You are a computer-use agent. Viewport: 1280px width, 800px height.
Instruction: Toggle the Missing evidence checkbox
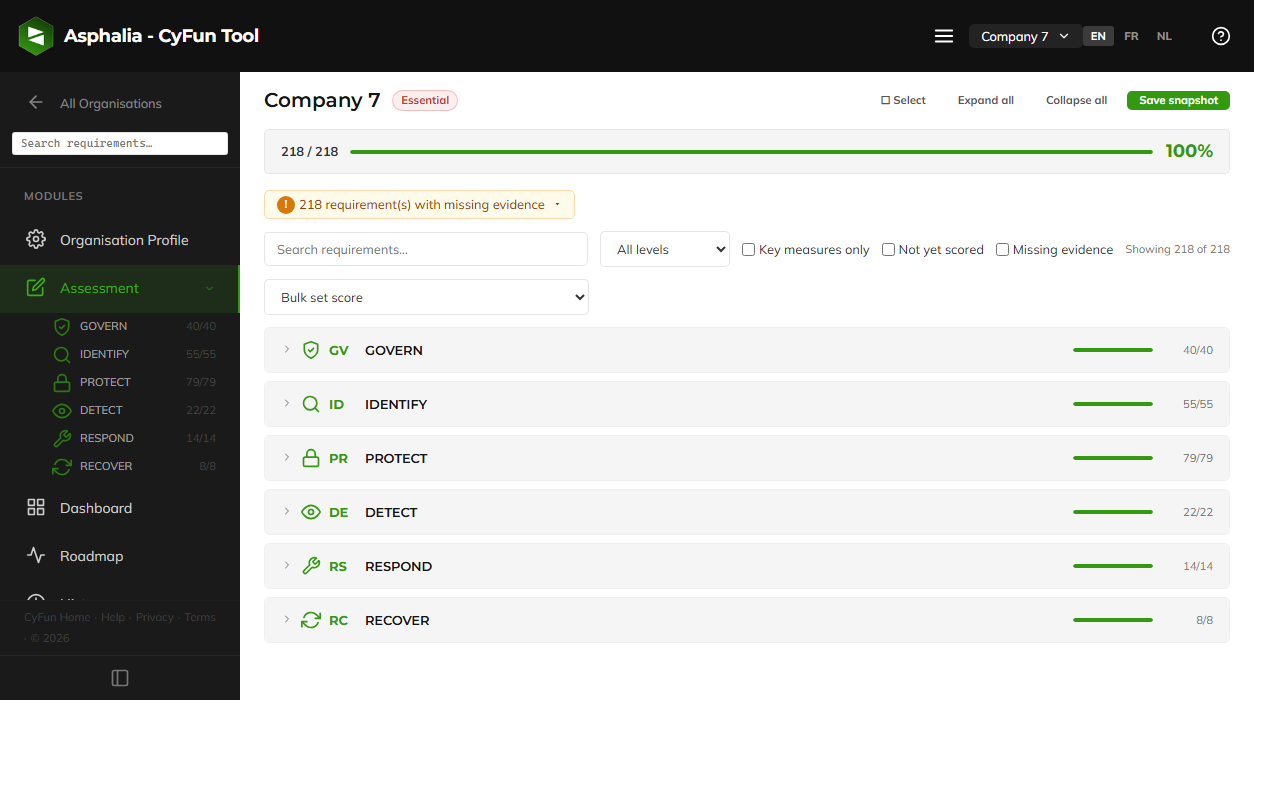(1002, 249)
